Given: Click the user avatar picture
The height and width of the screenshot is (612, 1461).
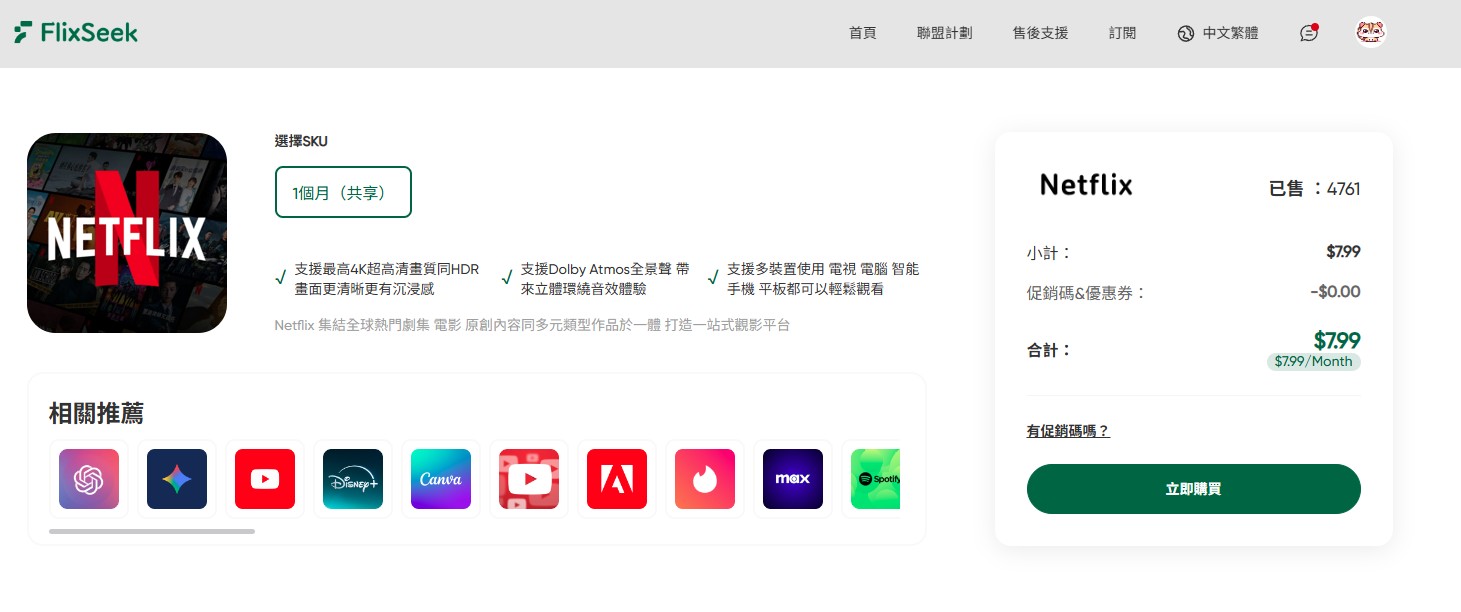Looking at the screenshot, I should [1371, 33].
